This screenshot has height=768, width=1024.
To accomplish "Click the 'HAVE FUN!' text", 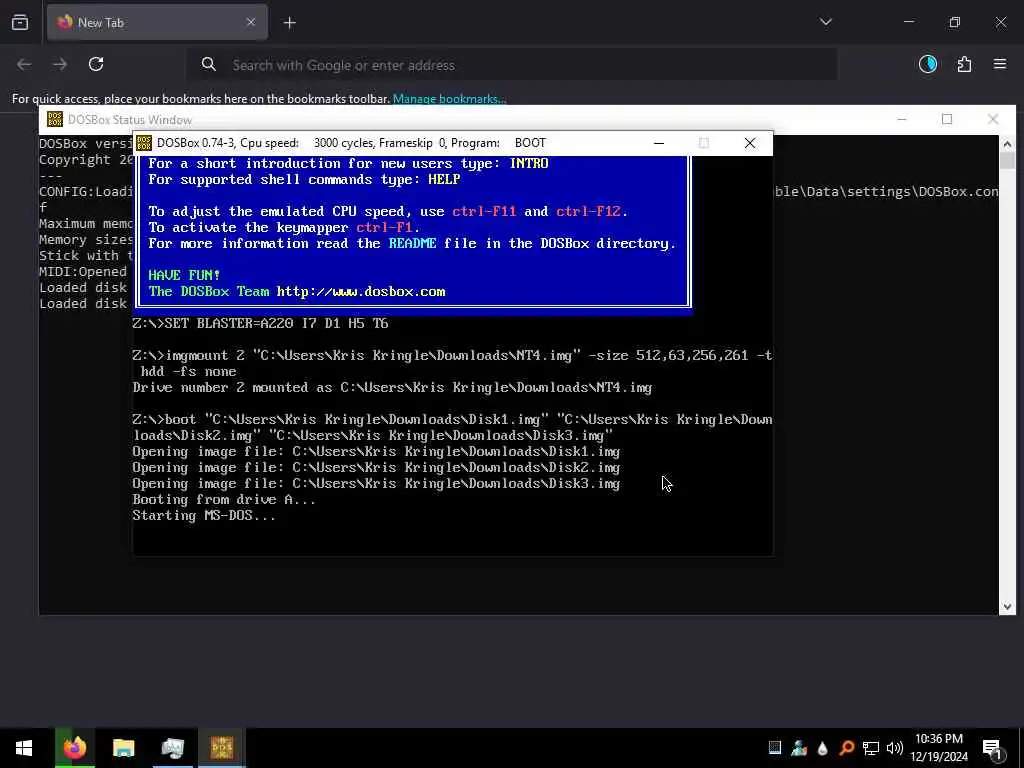I will pos(184,275).
